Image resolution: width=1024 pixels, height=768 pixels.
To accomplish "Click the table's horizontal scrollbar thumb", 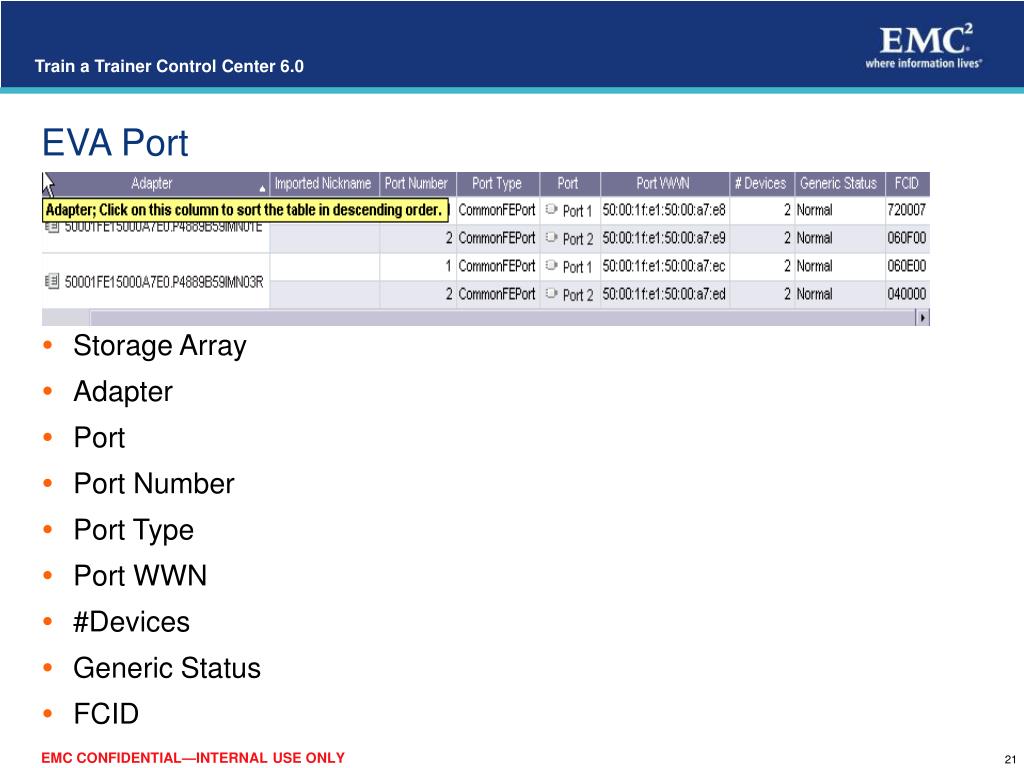I will coord(503,318).
